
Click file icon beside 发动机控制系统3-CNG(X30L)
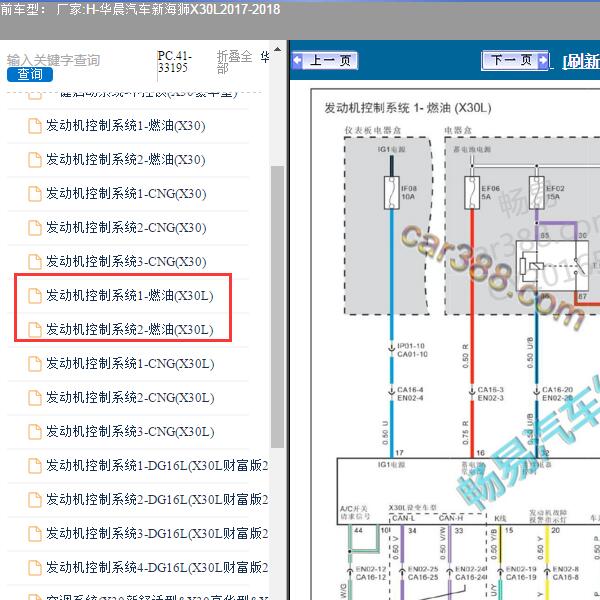(35, 432)
